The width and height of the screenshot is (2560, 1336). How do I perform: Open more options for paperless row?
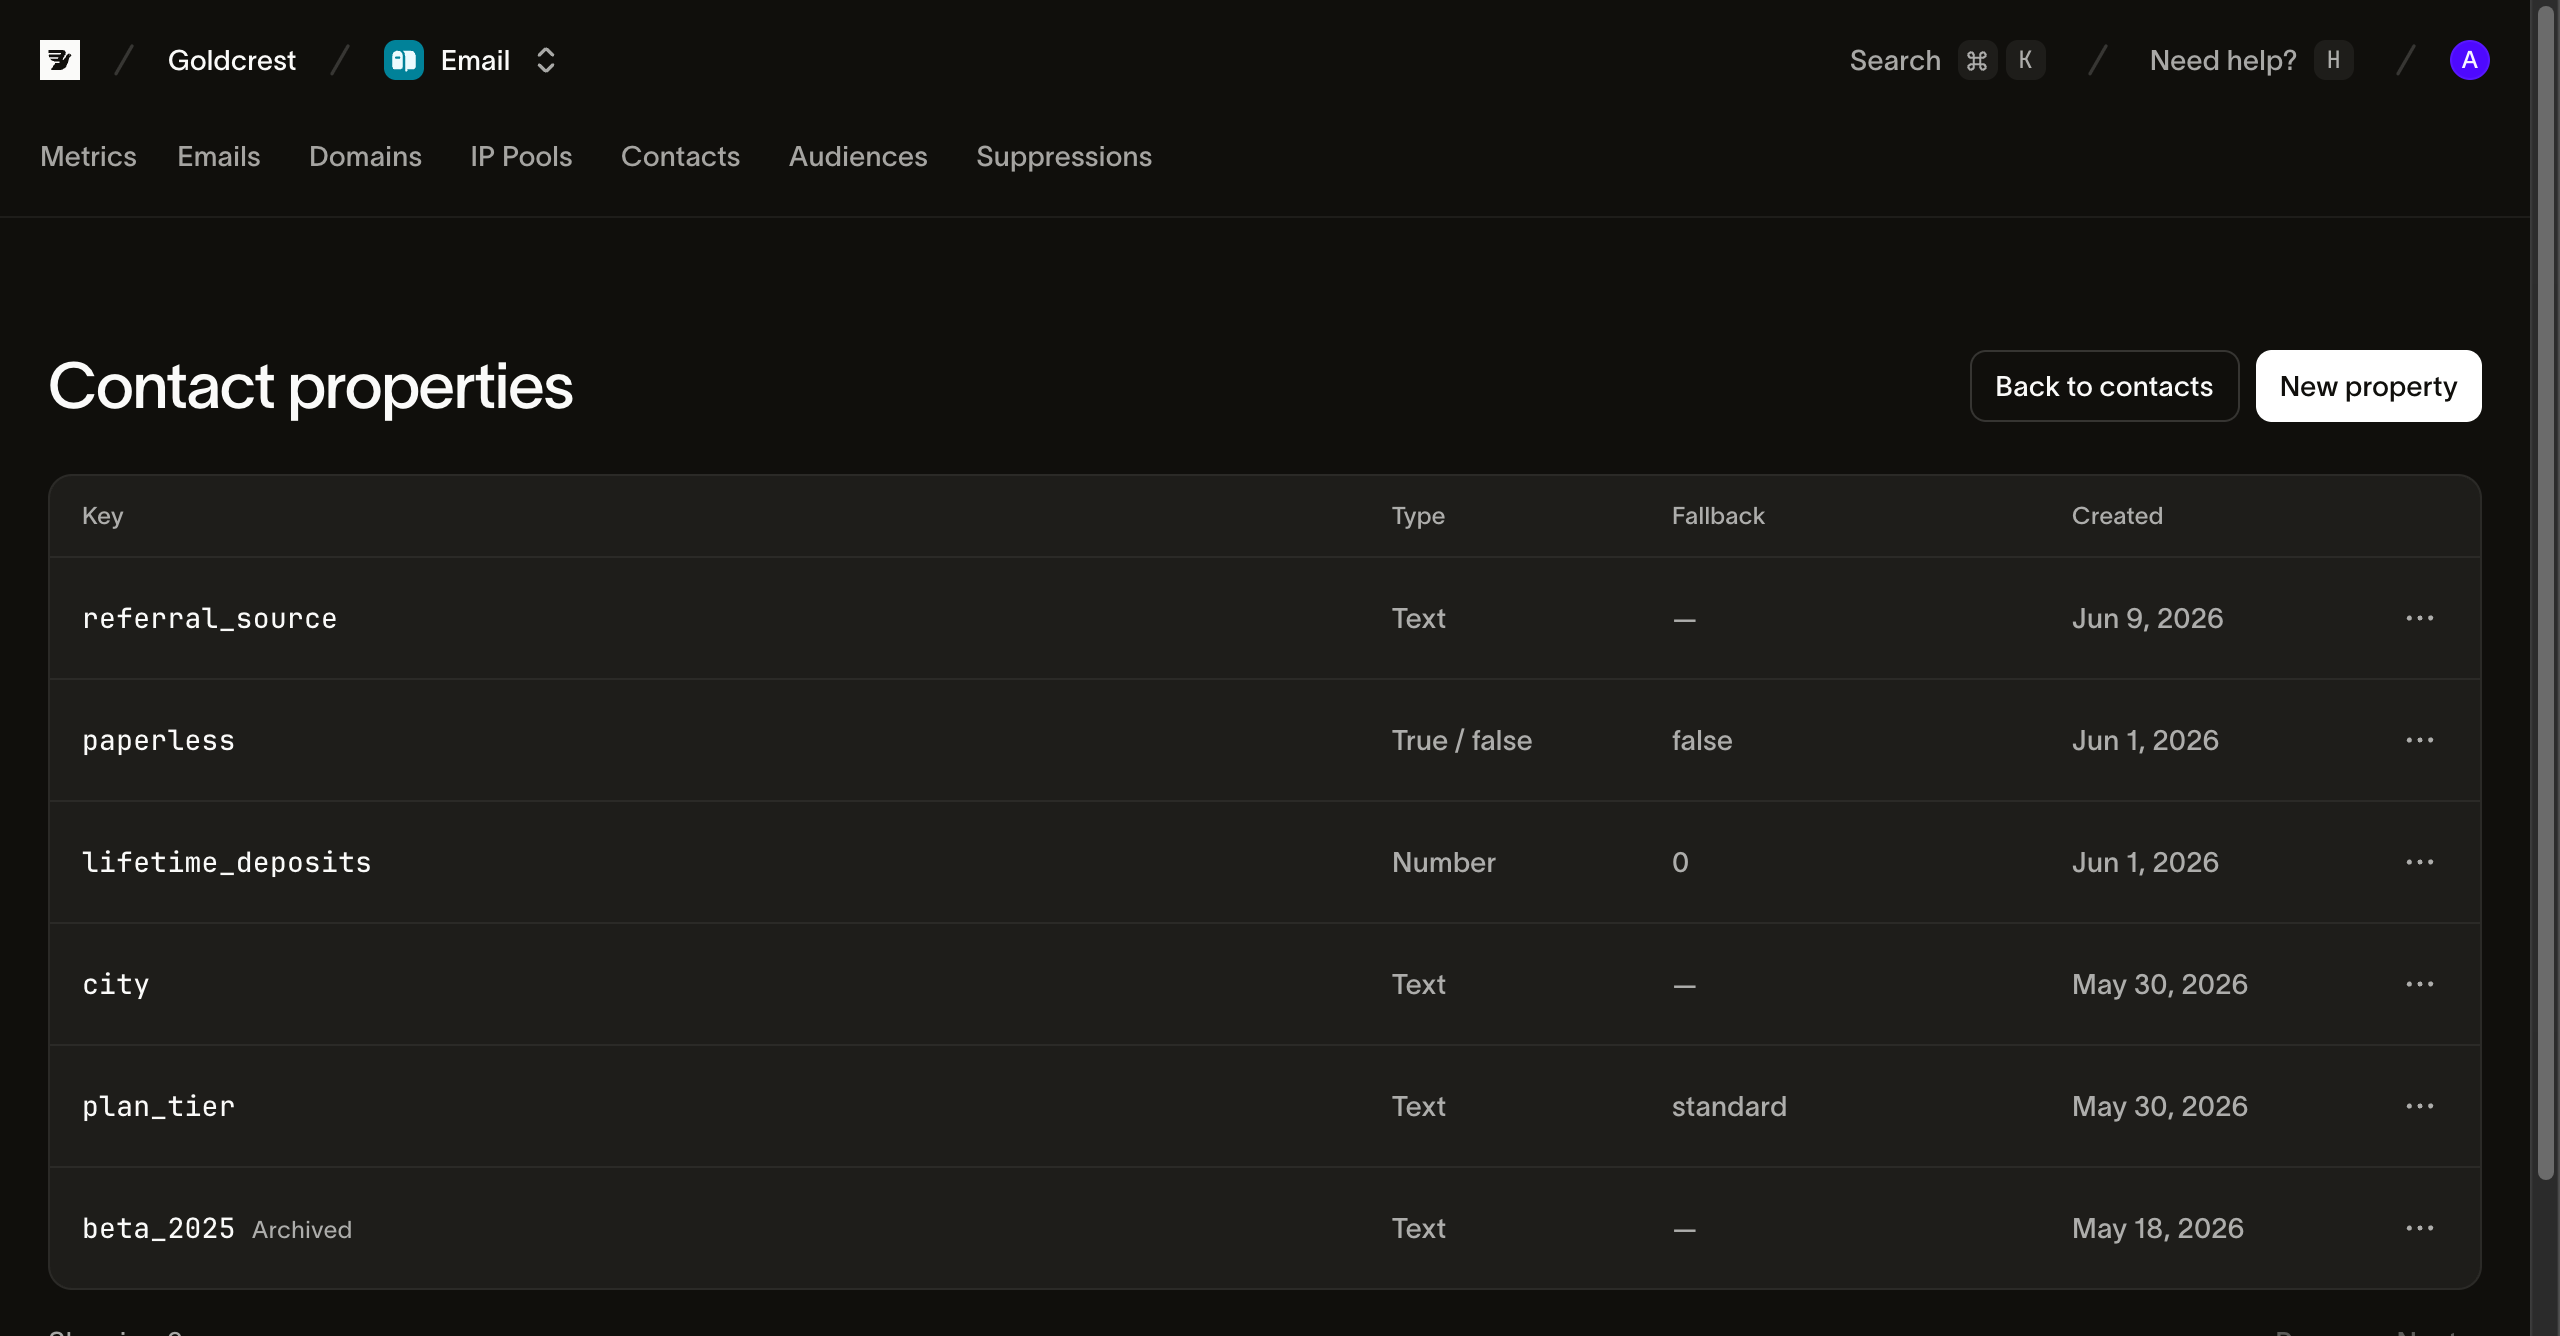click(2420, 740)
